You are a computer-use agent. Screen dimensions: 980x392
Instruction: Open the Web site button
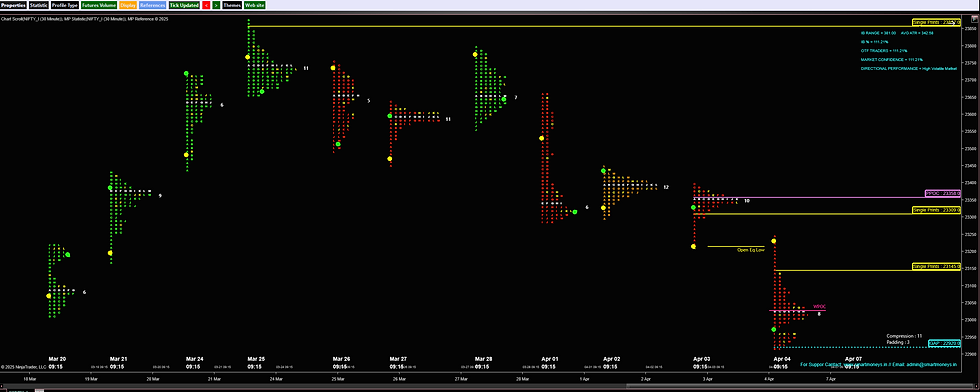(x=254, y=5)
